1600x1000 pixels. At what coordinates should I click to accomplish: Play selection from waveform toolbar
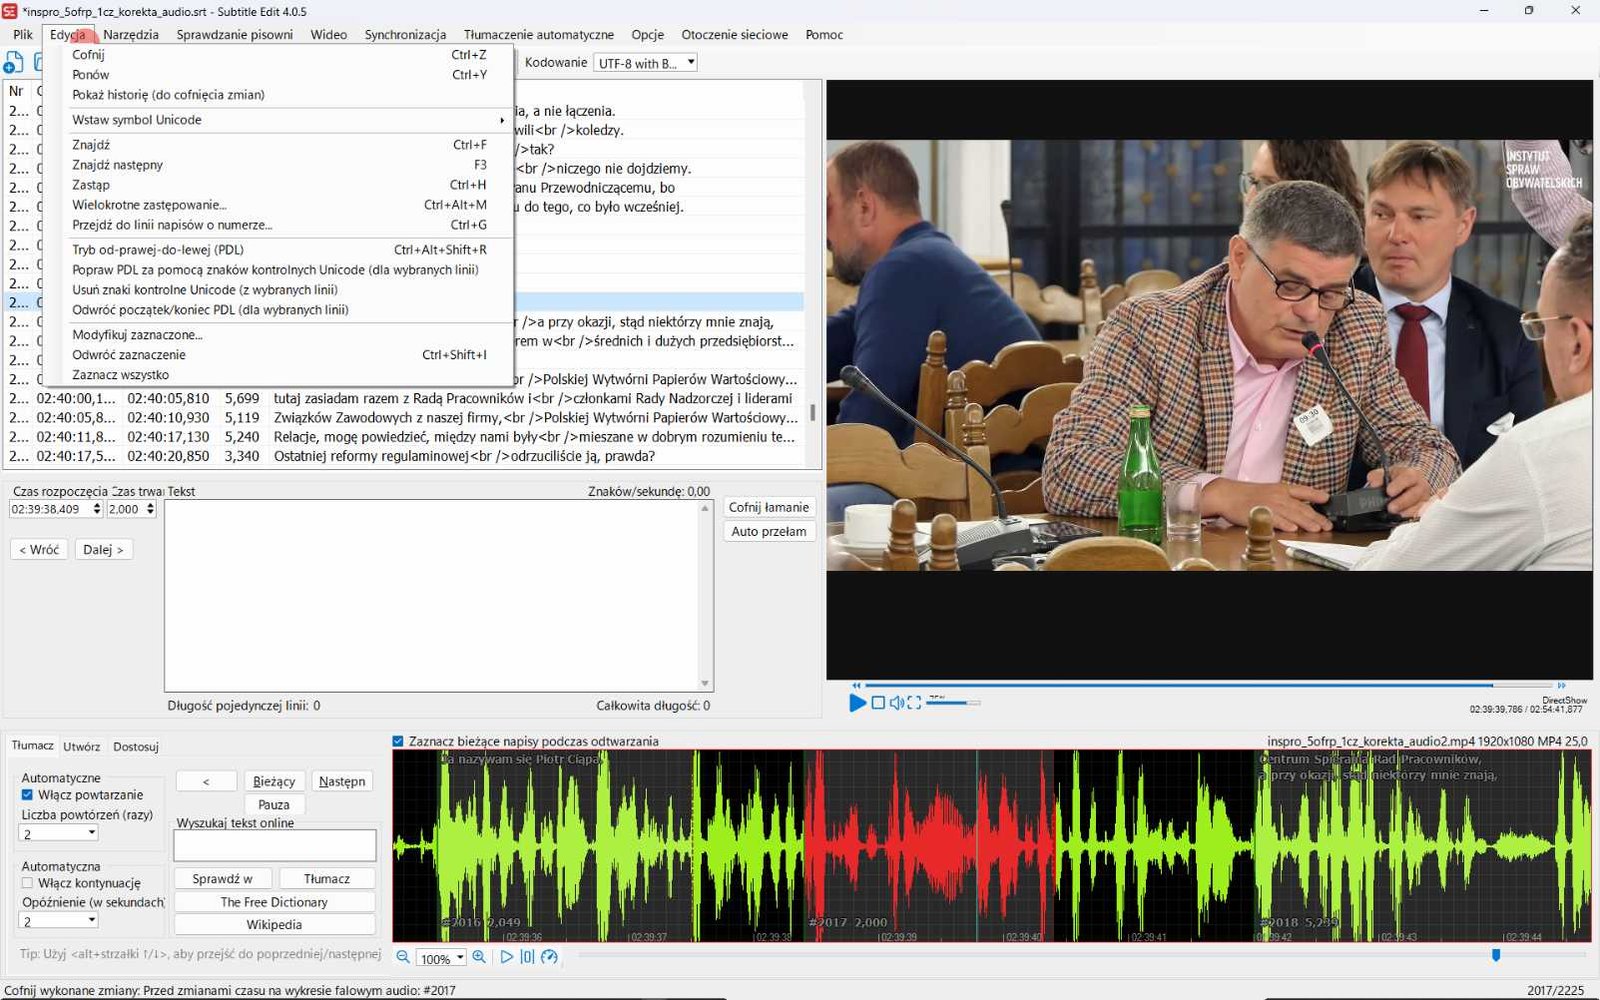[x=506, y=957]
